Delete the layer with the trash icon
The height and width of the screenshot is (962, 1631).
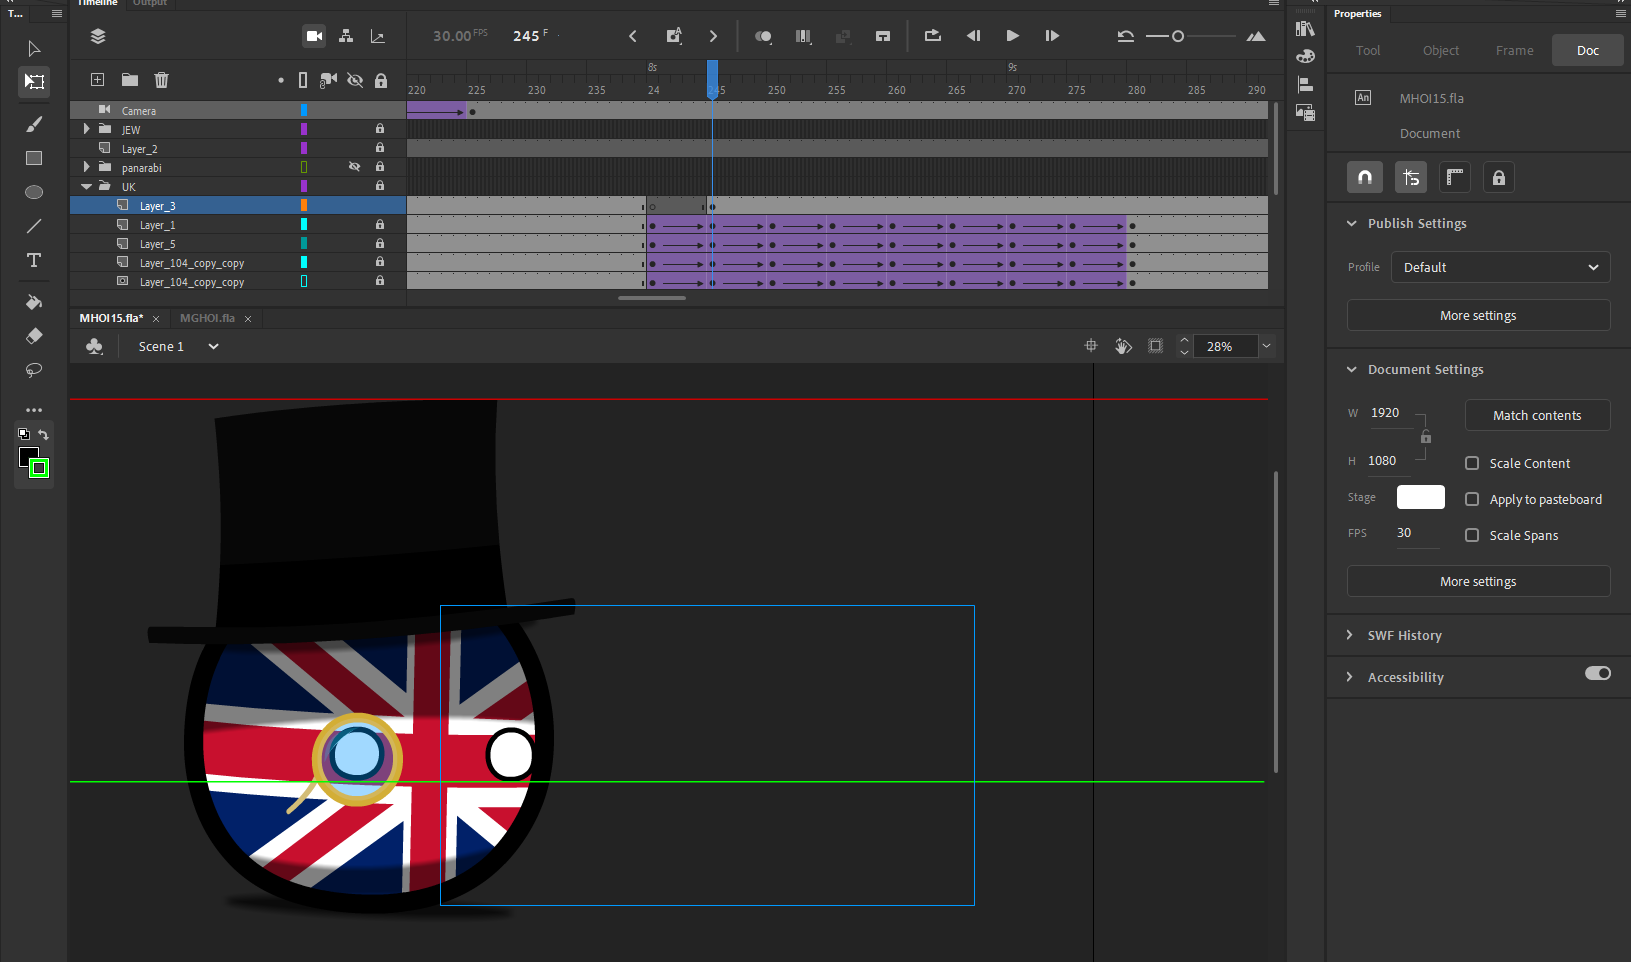161,80
